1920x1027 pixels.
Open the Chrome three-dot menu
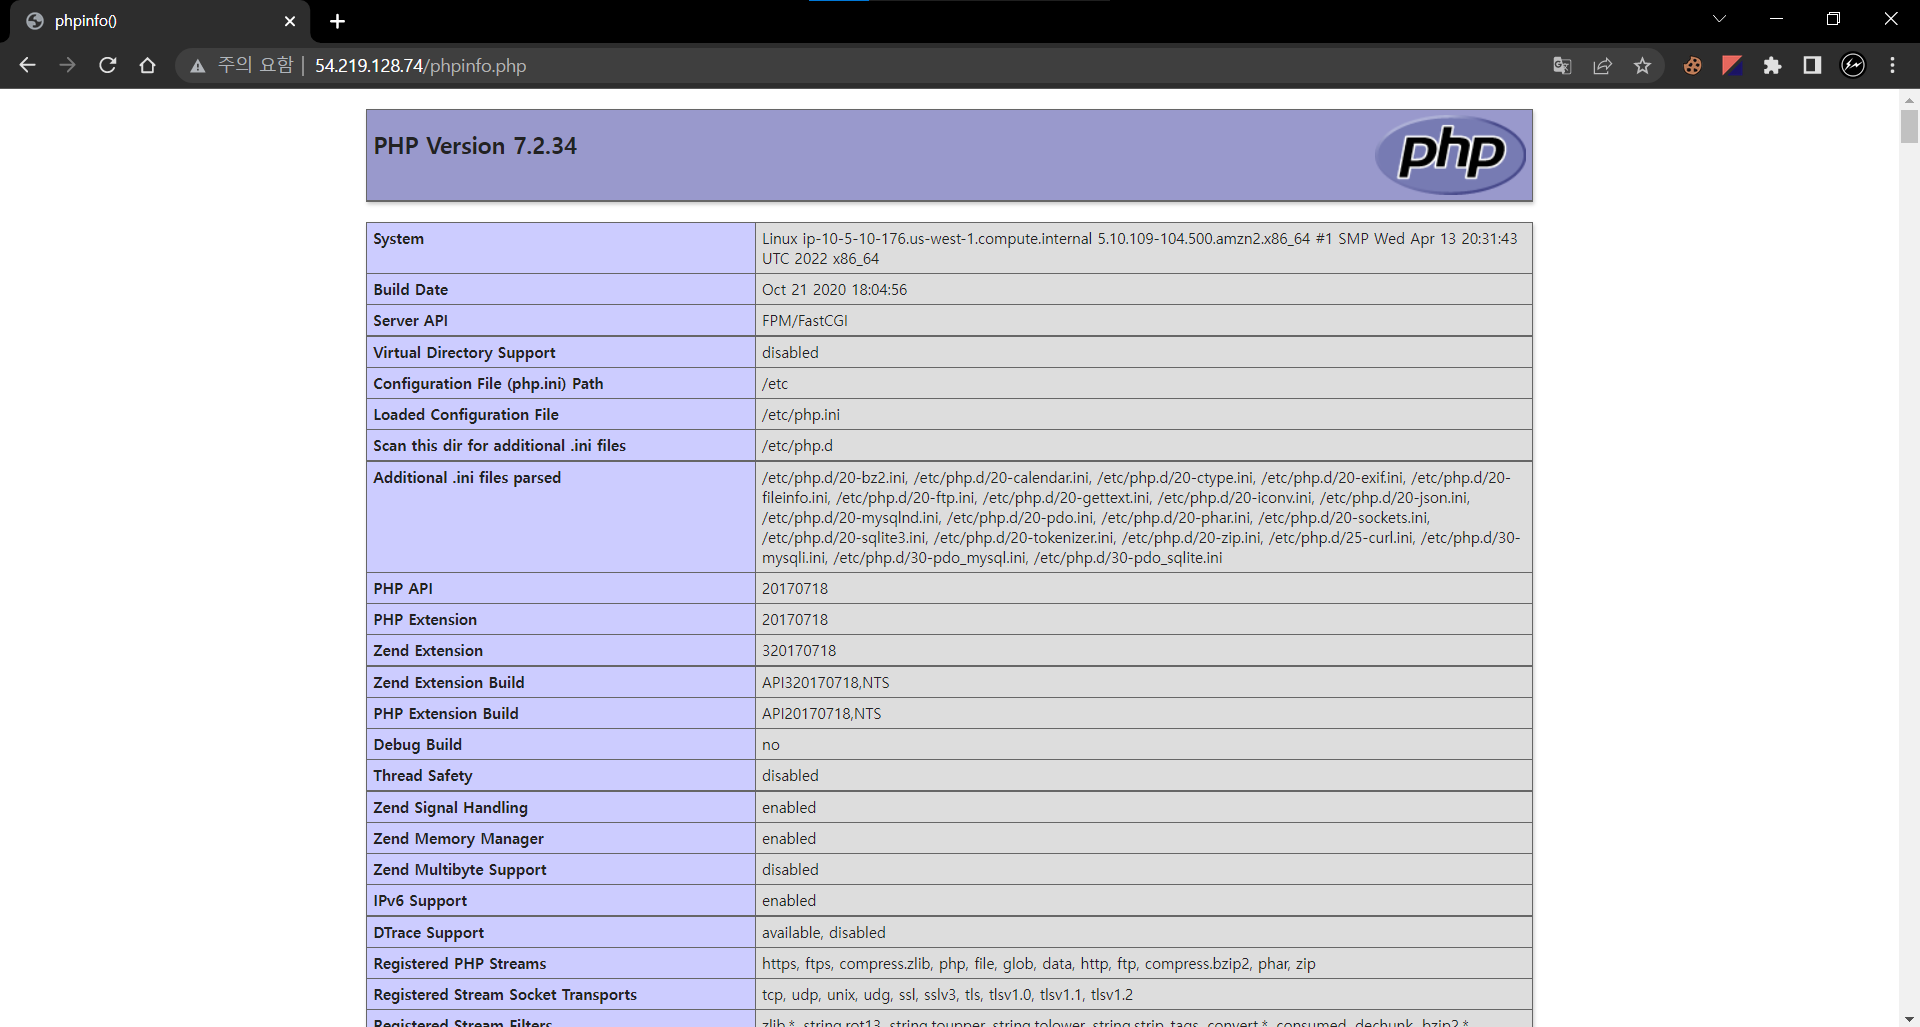point(1892,66)
